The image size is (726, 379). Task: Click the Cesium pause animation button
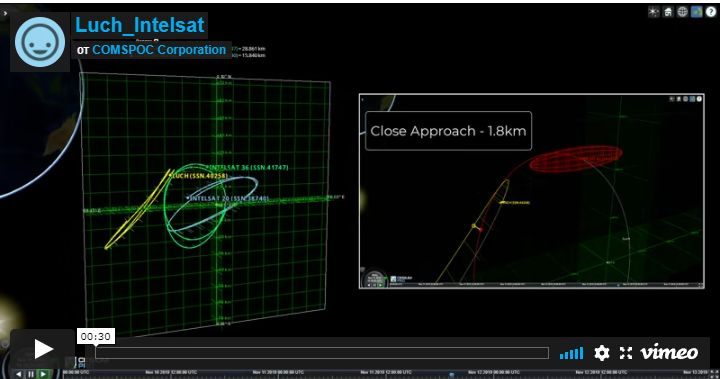[31, 374]
